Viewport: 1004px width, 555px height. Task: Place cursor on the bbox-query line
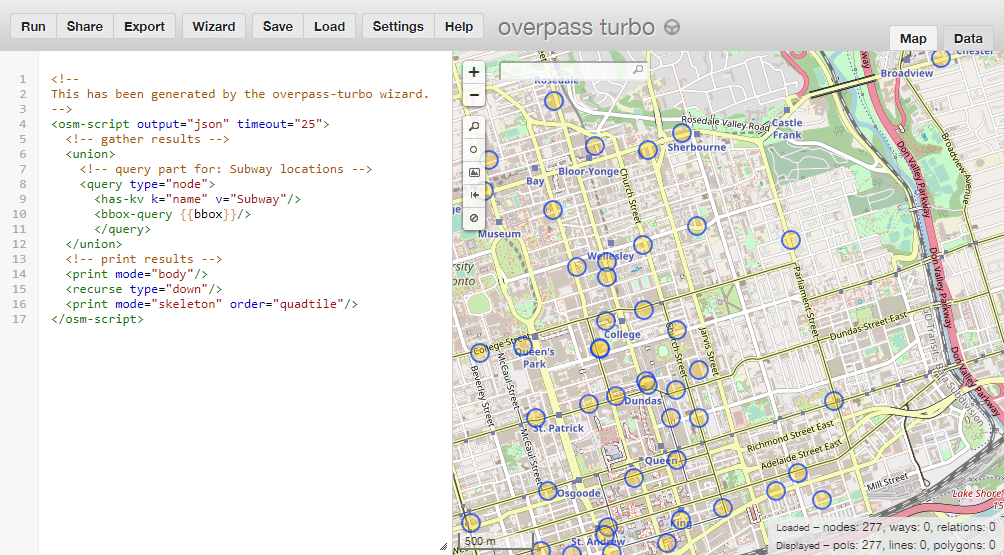coord(172,214)
